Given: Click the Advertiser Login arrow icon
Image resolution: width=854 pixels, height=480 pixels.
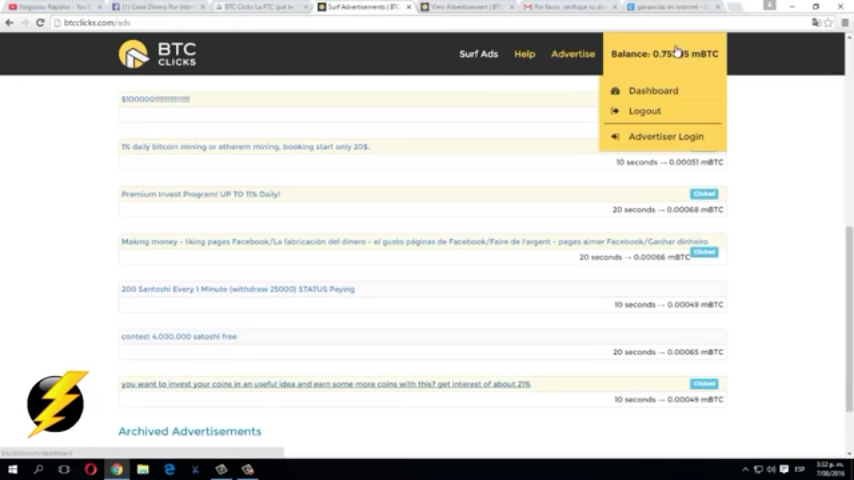Looking at the screenshot, I should (615, 137).
